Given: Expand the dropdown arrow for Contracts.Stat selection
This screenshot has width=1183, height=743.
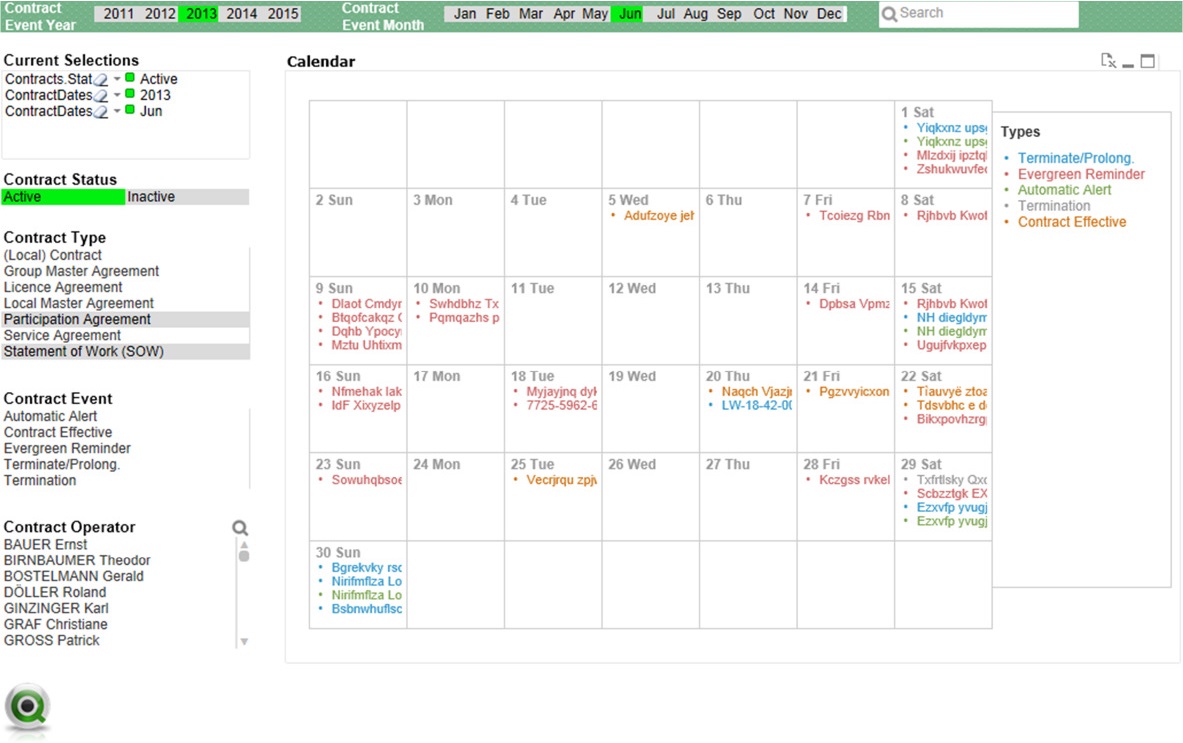Looking at the screenshot, I should (117, 79).
